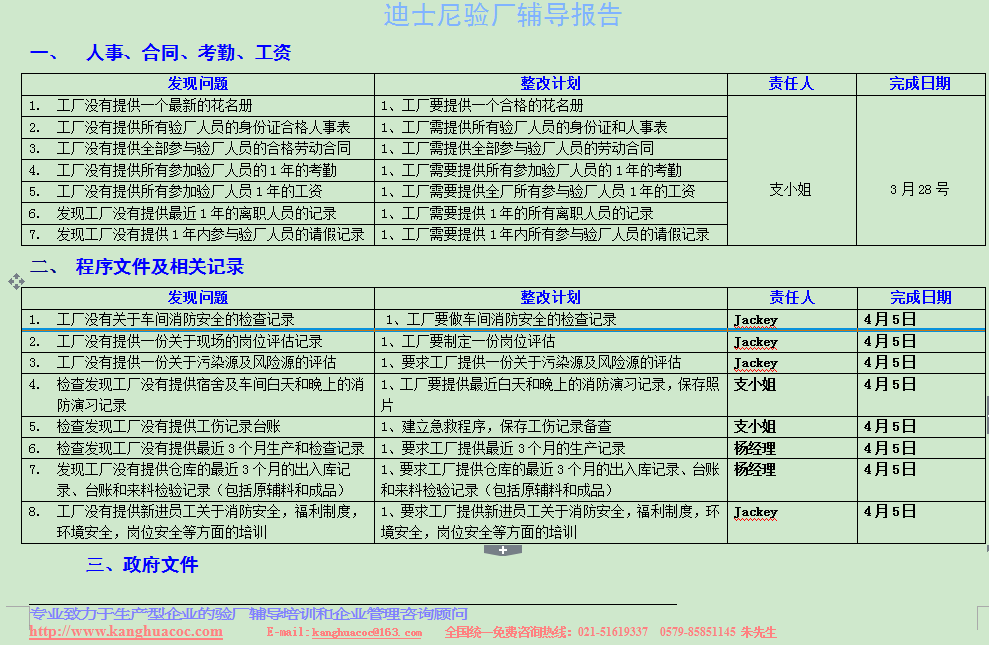Image resolution: width=989 pixels, height=645 pixels.
Task: Click Jackey in the 岗位评估 row
Action: [x=756, y=342]
